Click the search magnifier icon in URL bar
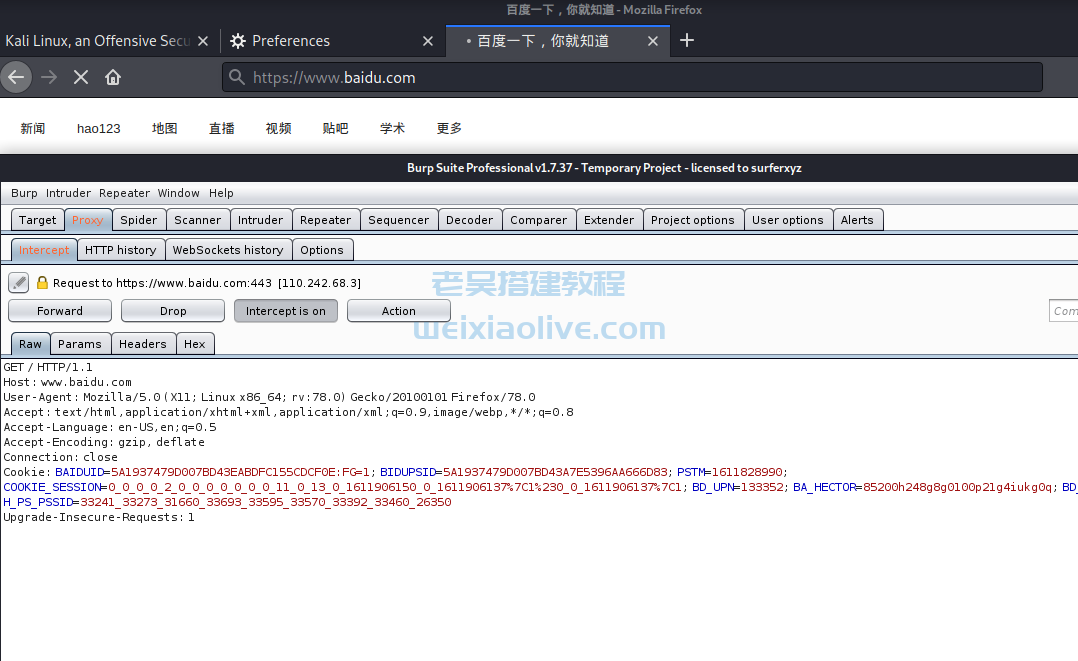The image size is (1078, 661). tap(236, 77)
